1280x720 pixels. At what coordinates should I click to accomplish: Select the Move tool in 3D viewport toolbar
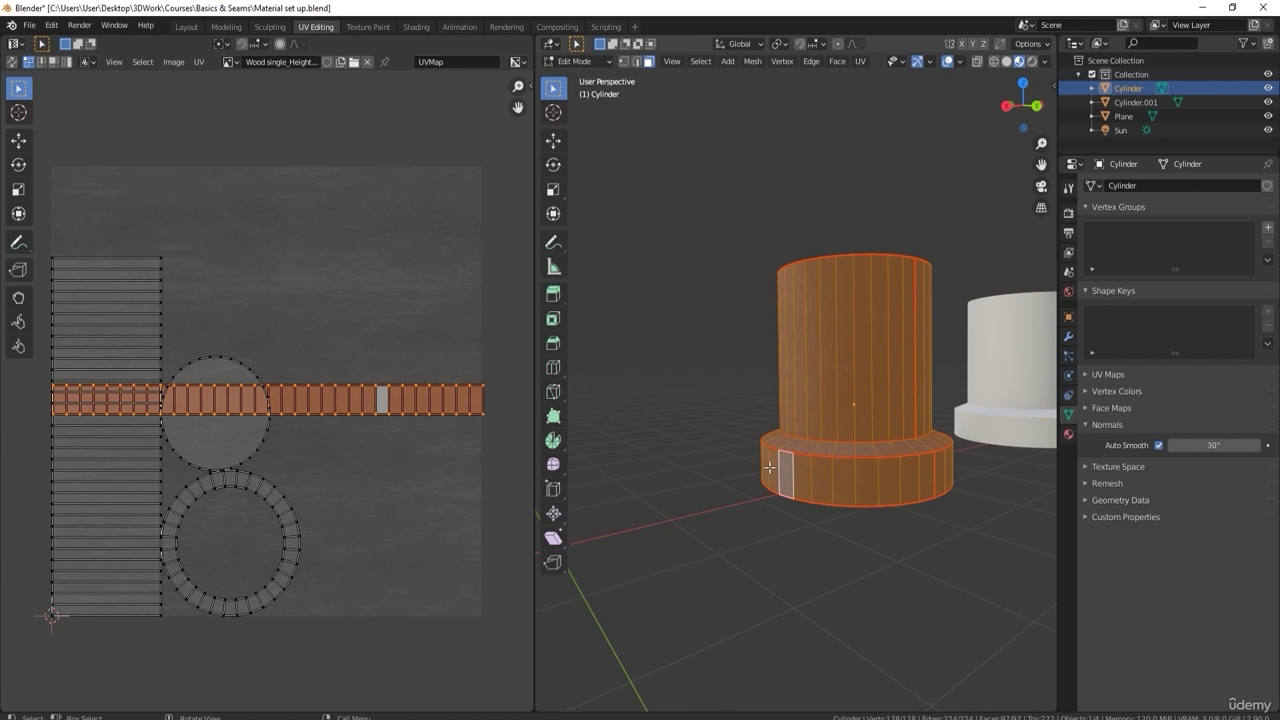pyautogui.click(x=553, y=141)
